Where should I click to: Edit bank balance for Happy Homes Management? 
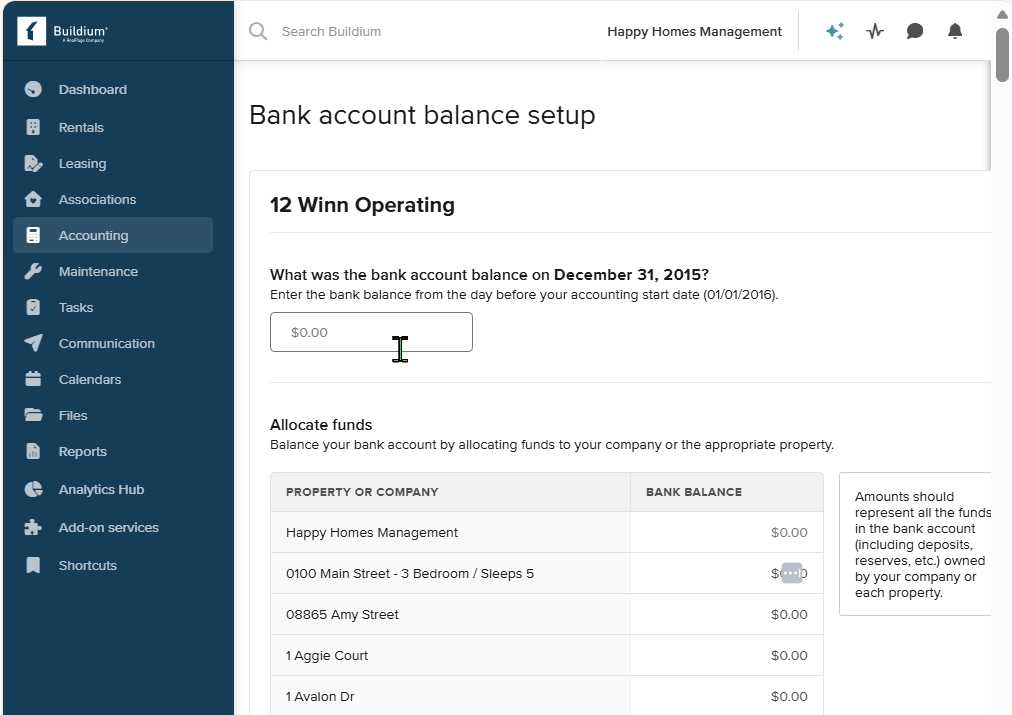(727, 532)
